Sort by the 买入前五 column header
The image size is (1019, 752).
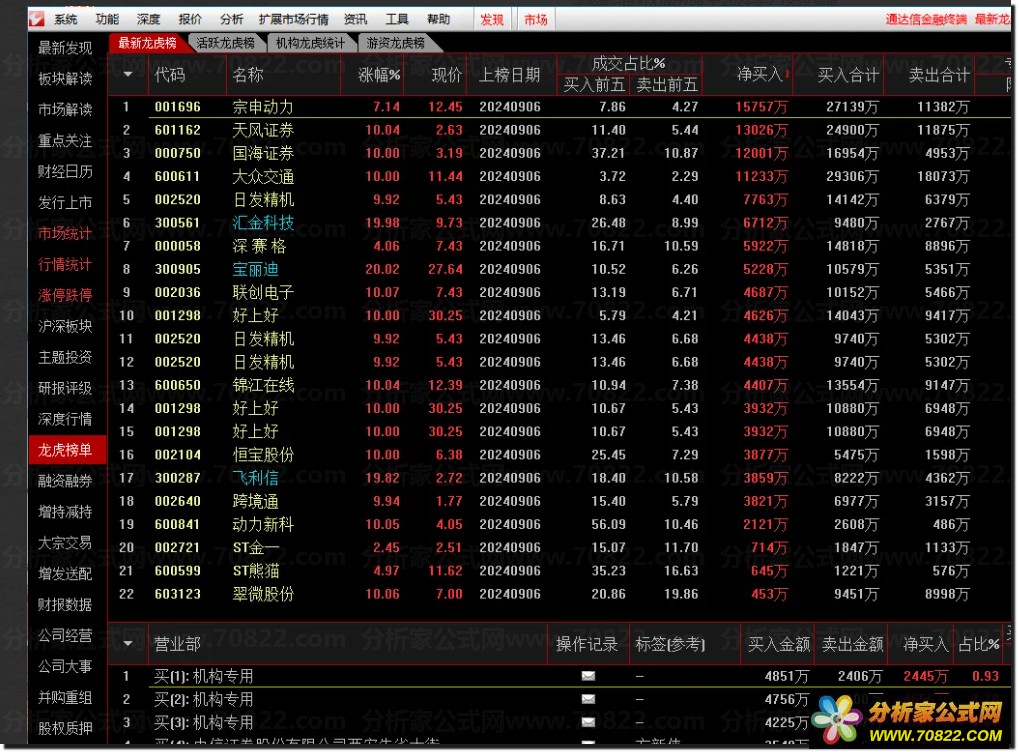point(594,84)
